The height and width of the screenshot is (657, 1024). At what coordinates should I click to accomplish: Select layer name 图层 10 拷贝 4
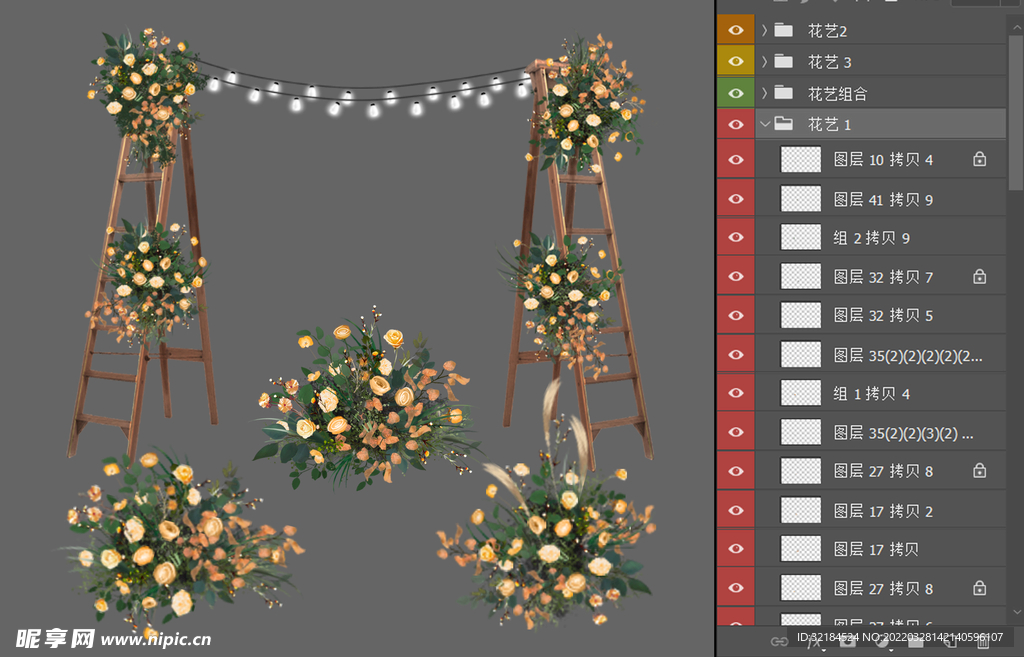[x=883, y=159]
